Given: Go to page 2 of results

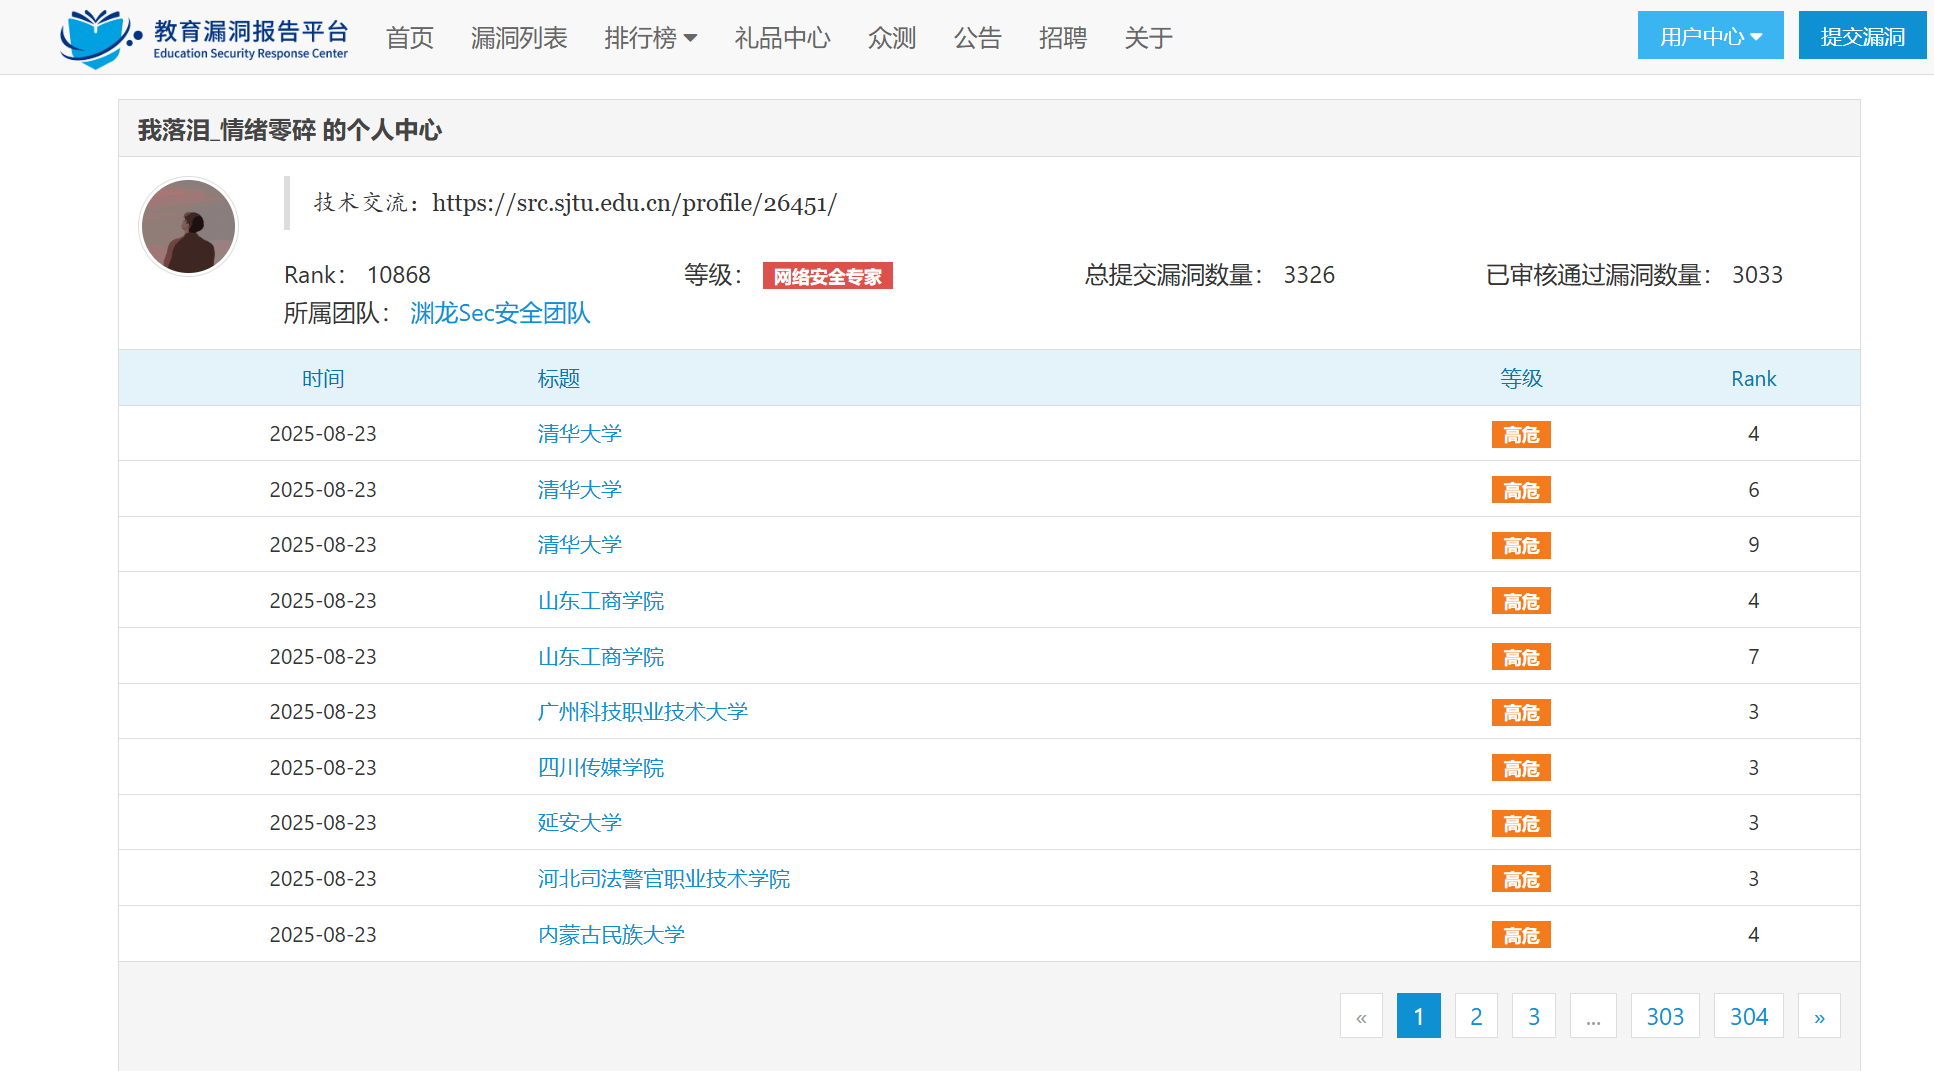Looking at the screenshot, I should coord(1475,1017).
